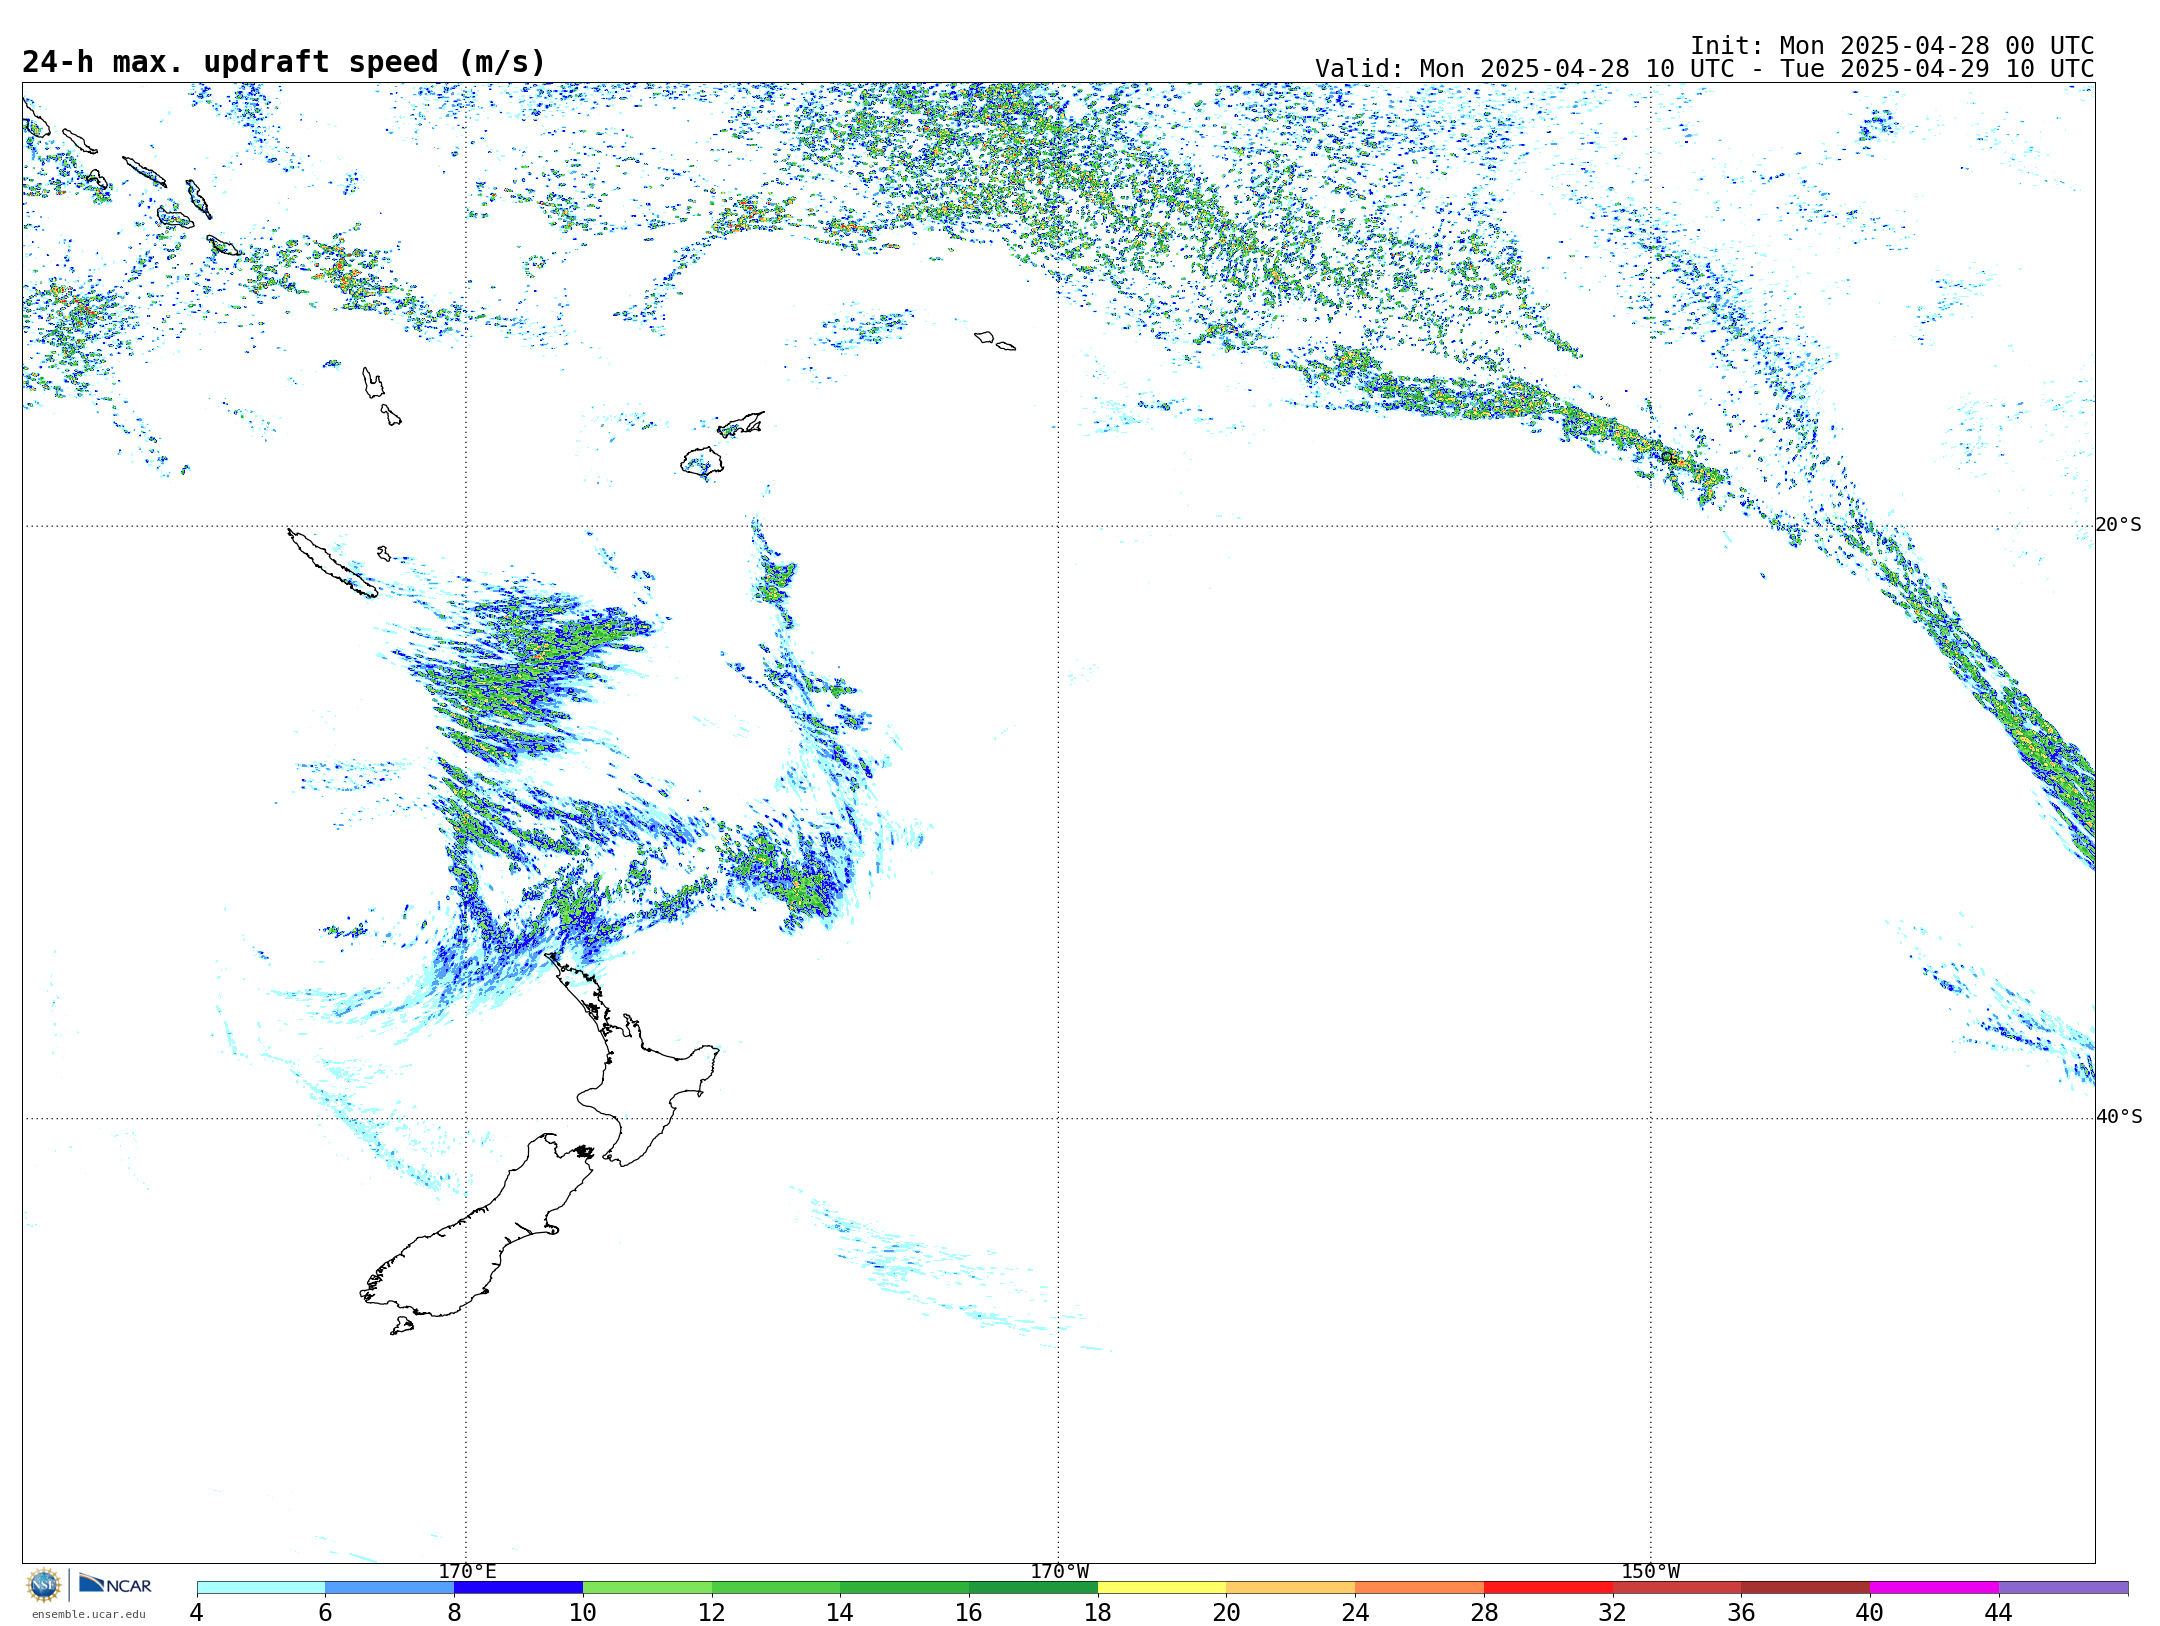2160x1626 pixels.
Task: Click the colorbar tick label 18
Action: [1098, 1613]
